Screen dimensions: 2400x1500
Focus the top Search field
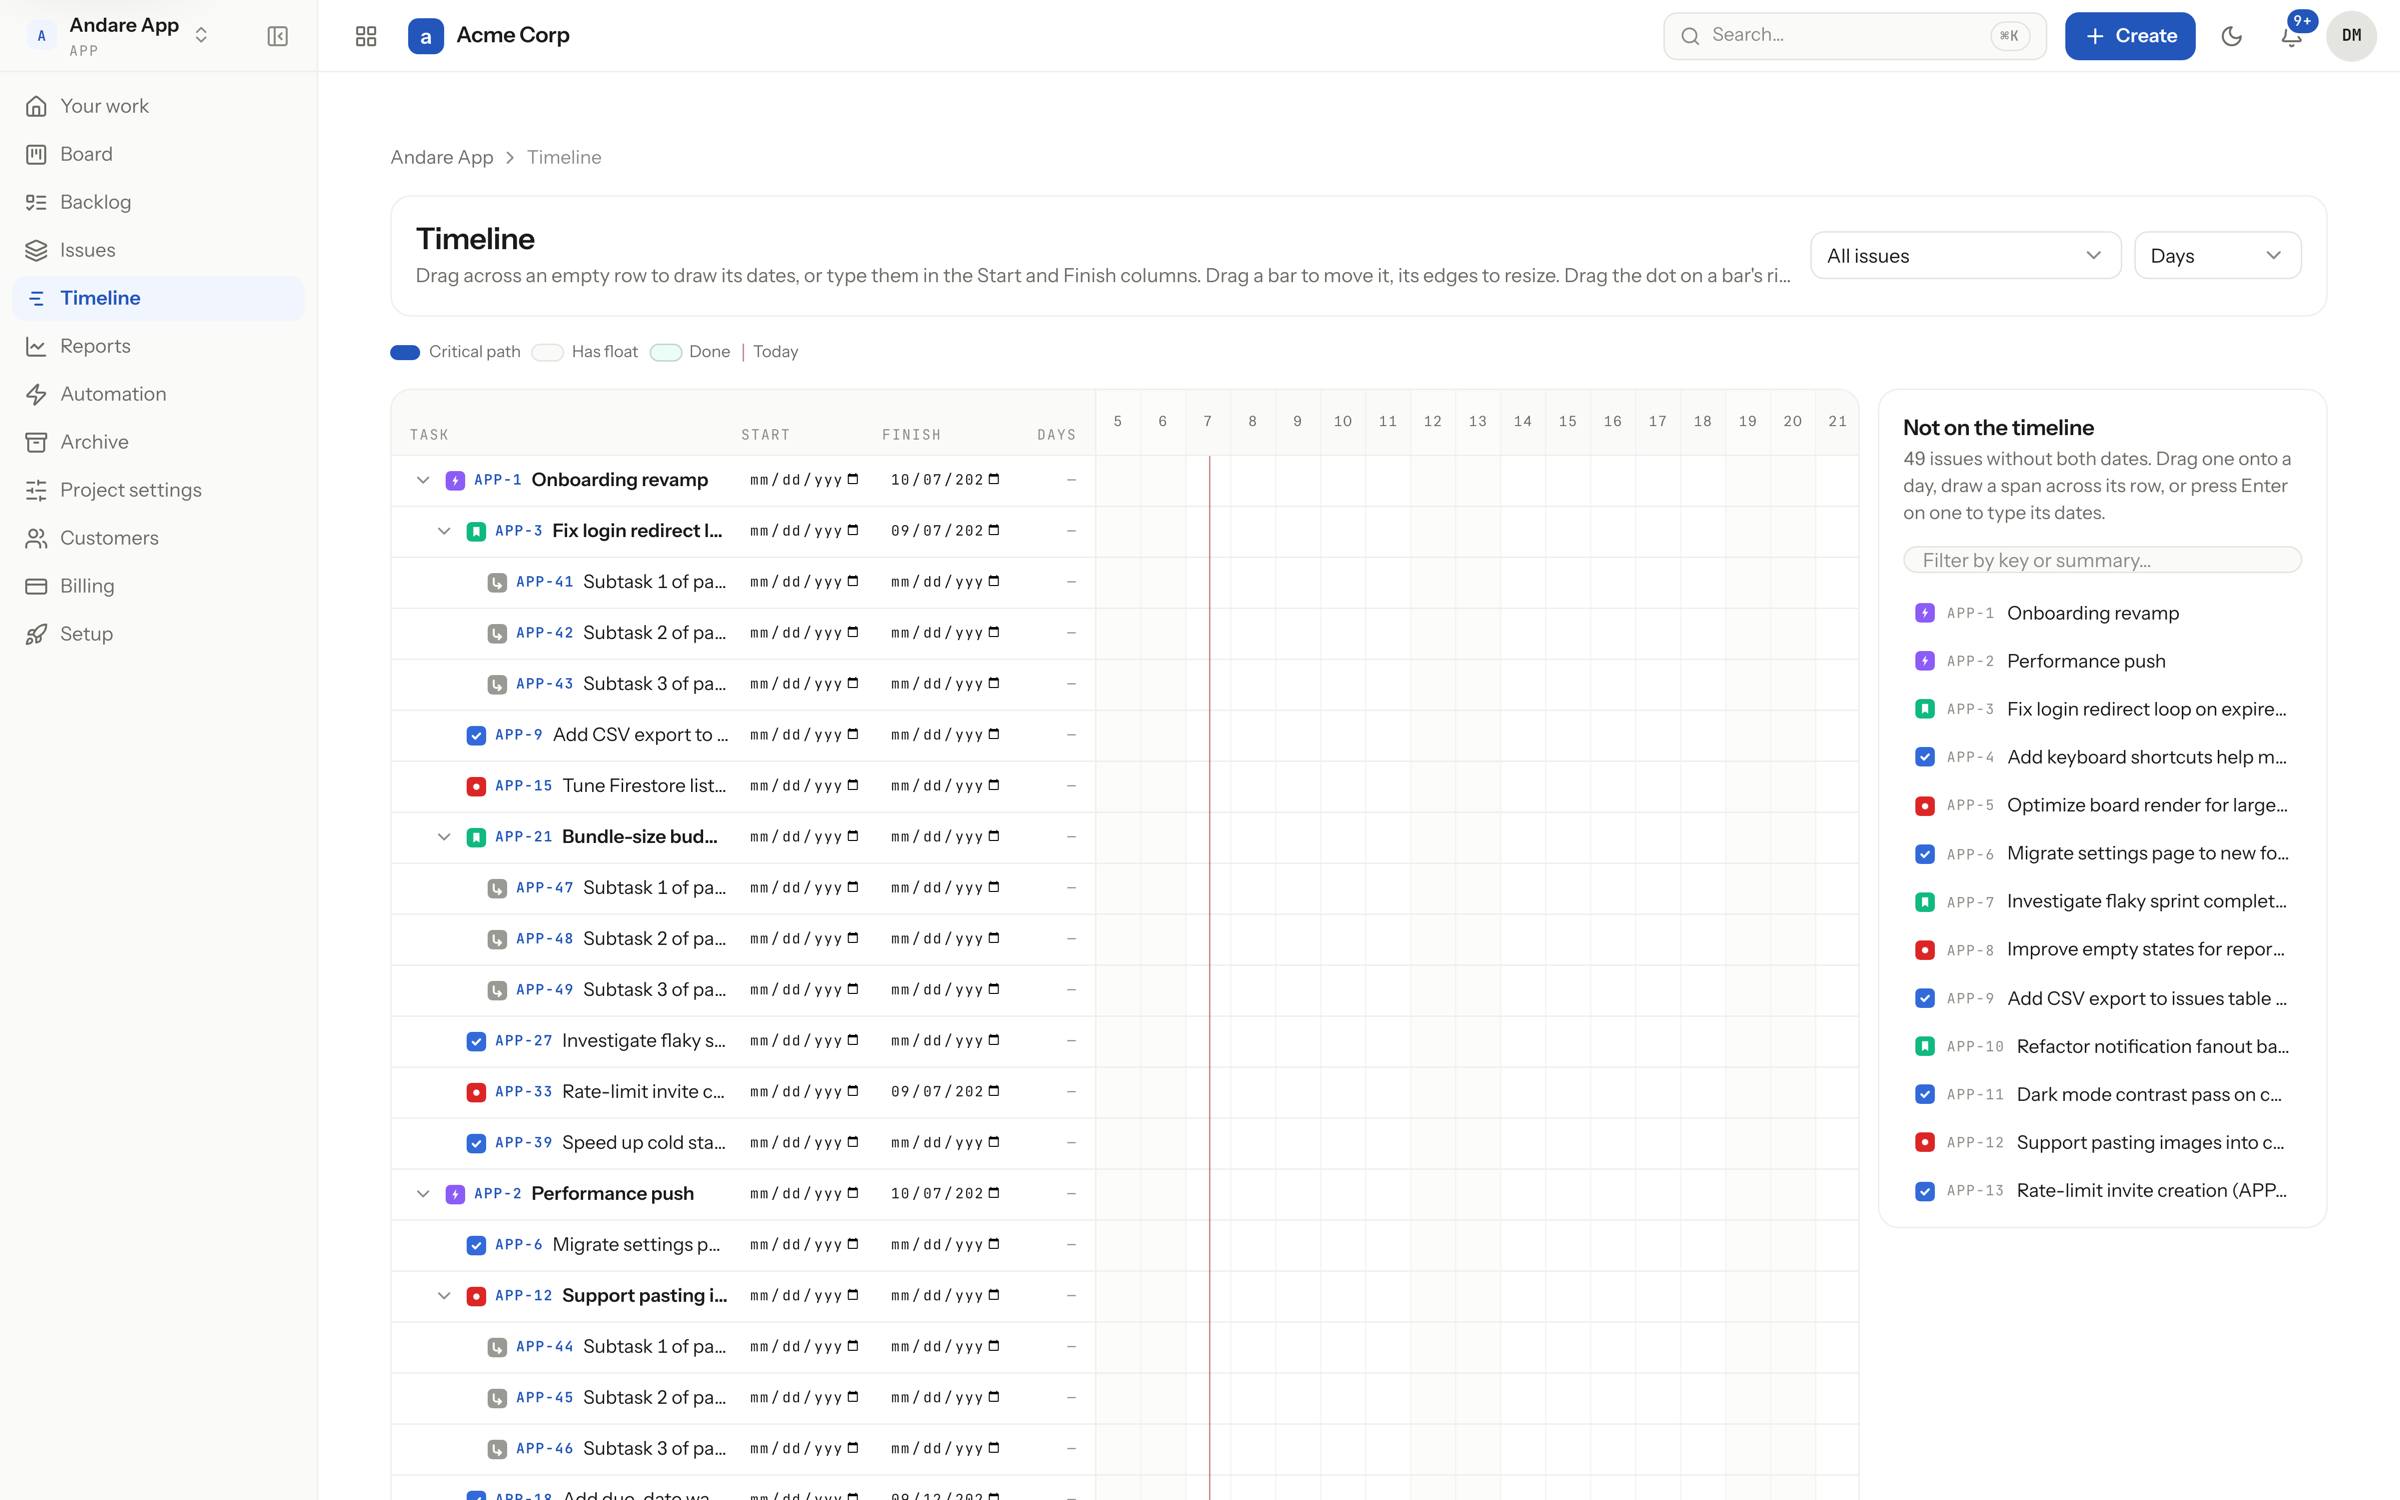pos(1854,36)
